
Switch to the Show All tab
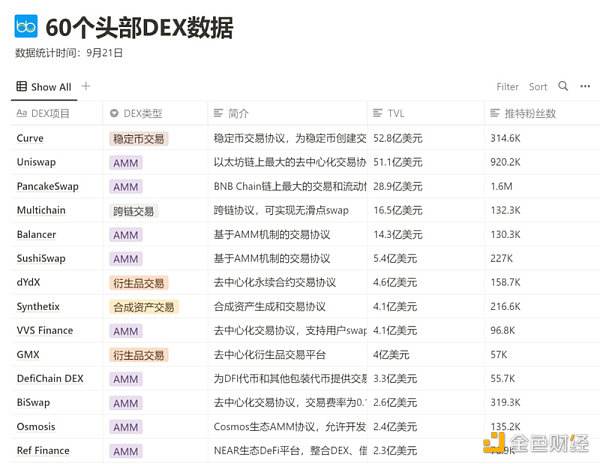(44, 87)
